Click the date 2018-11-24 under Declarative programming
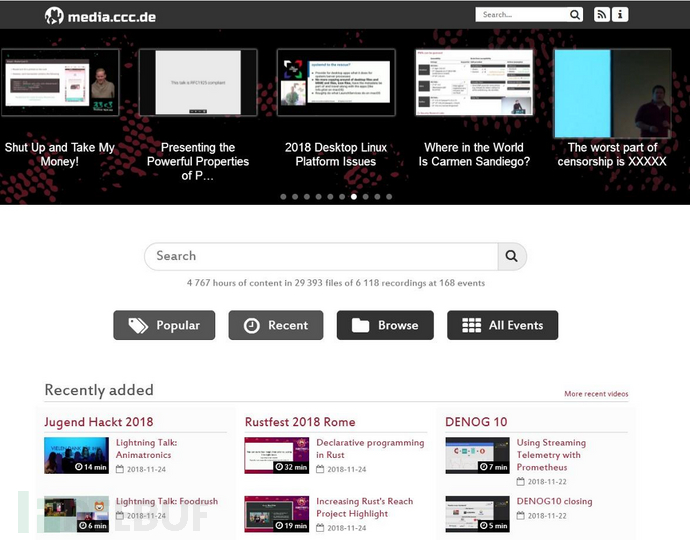The height and width of the screenshot is (540, 690). click(346, 470)
